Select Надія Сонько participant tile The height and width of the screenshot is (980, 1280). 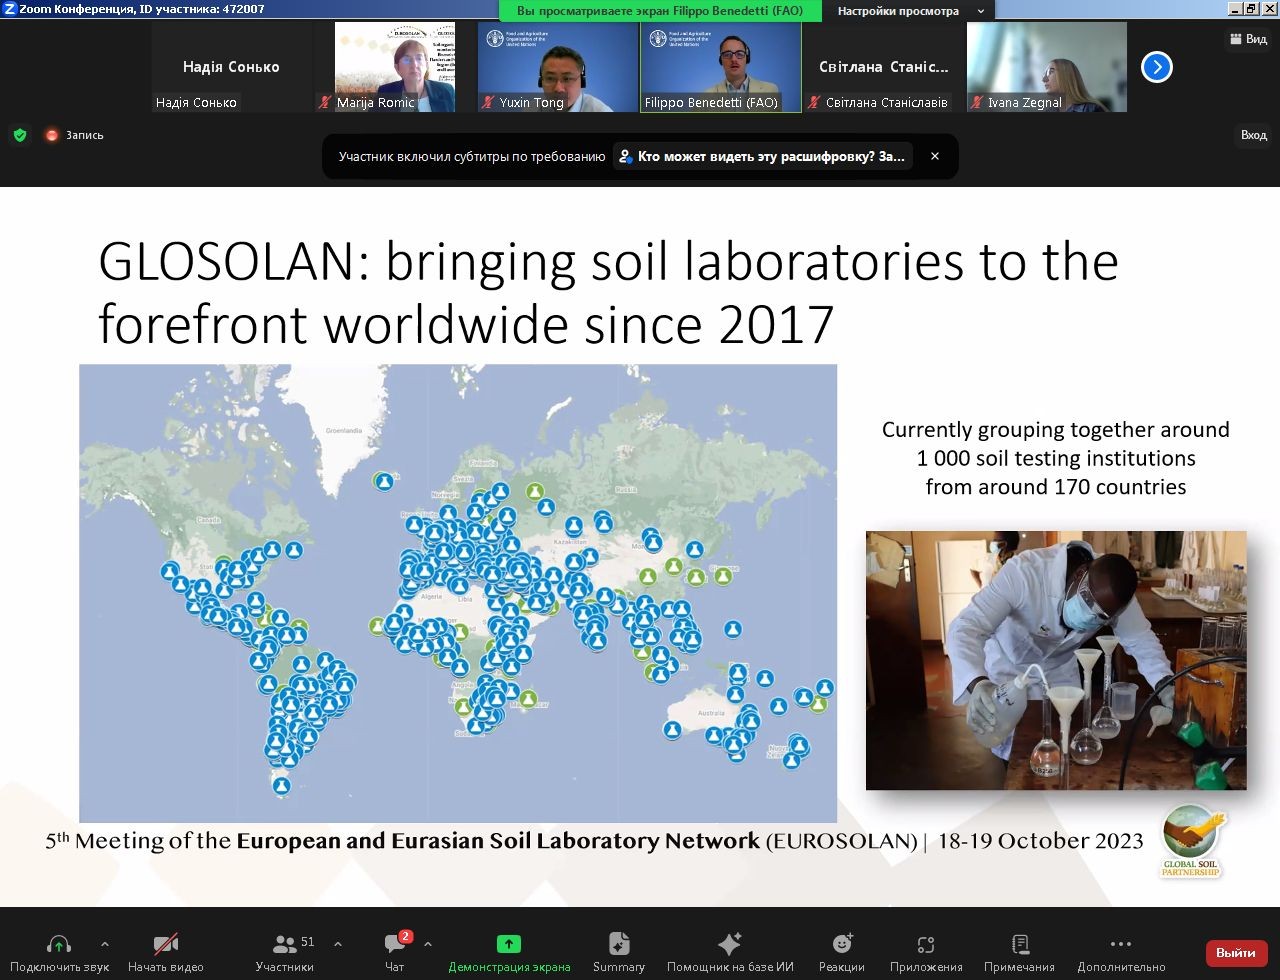click(231, 67)
